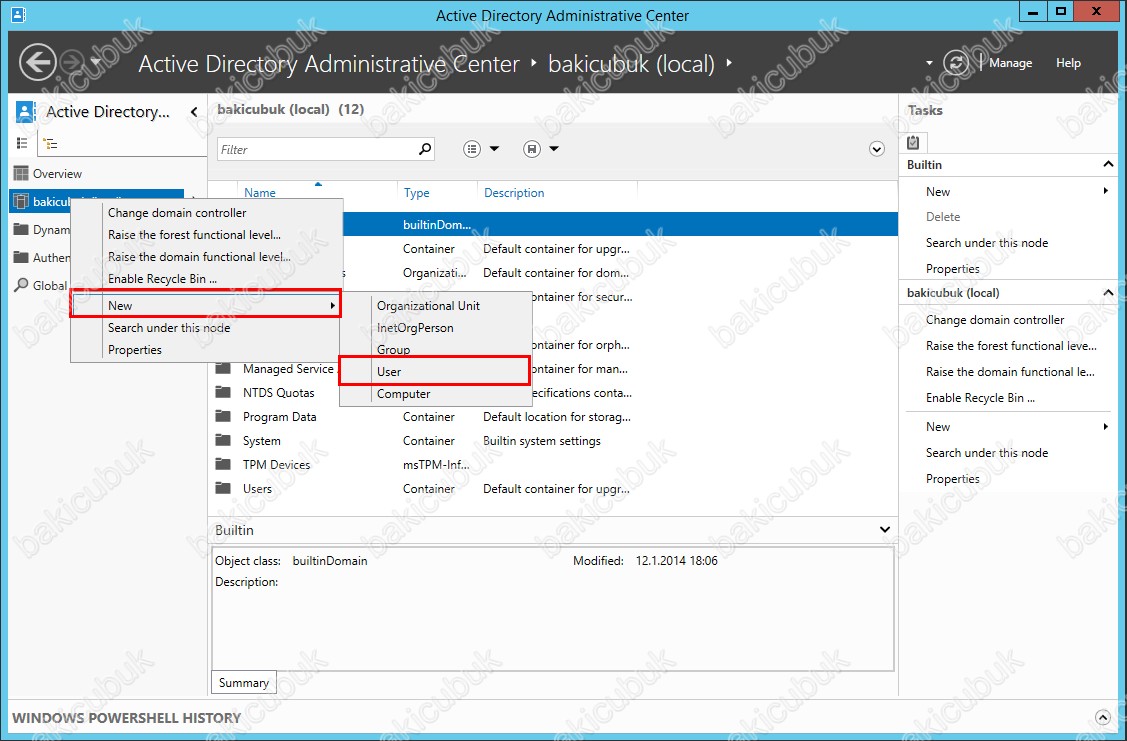Viewport: 1127px width, 741px height.
Task: Open the Summary tab
Action: click(x=244, y=683)
